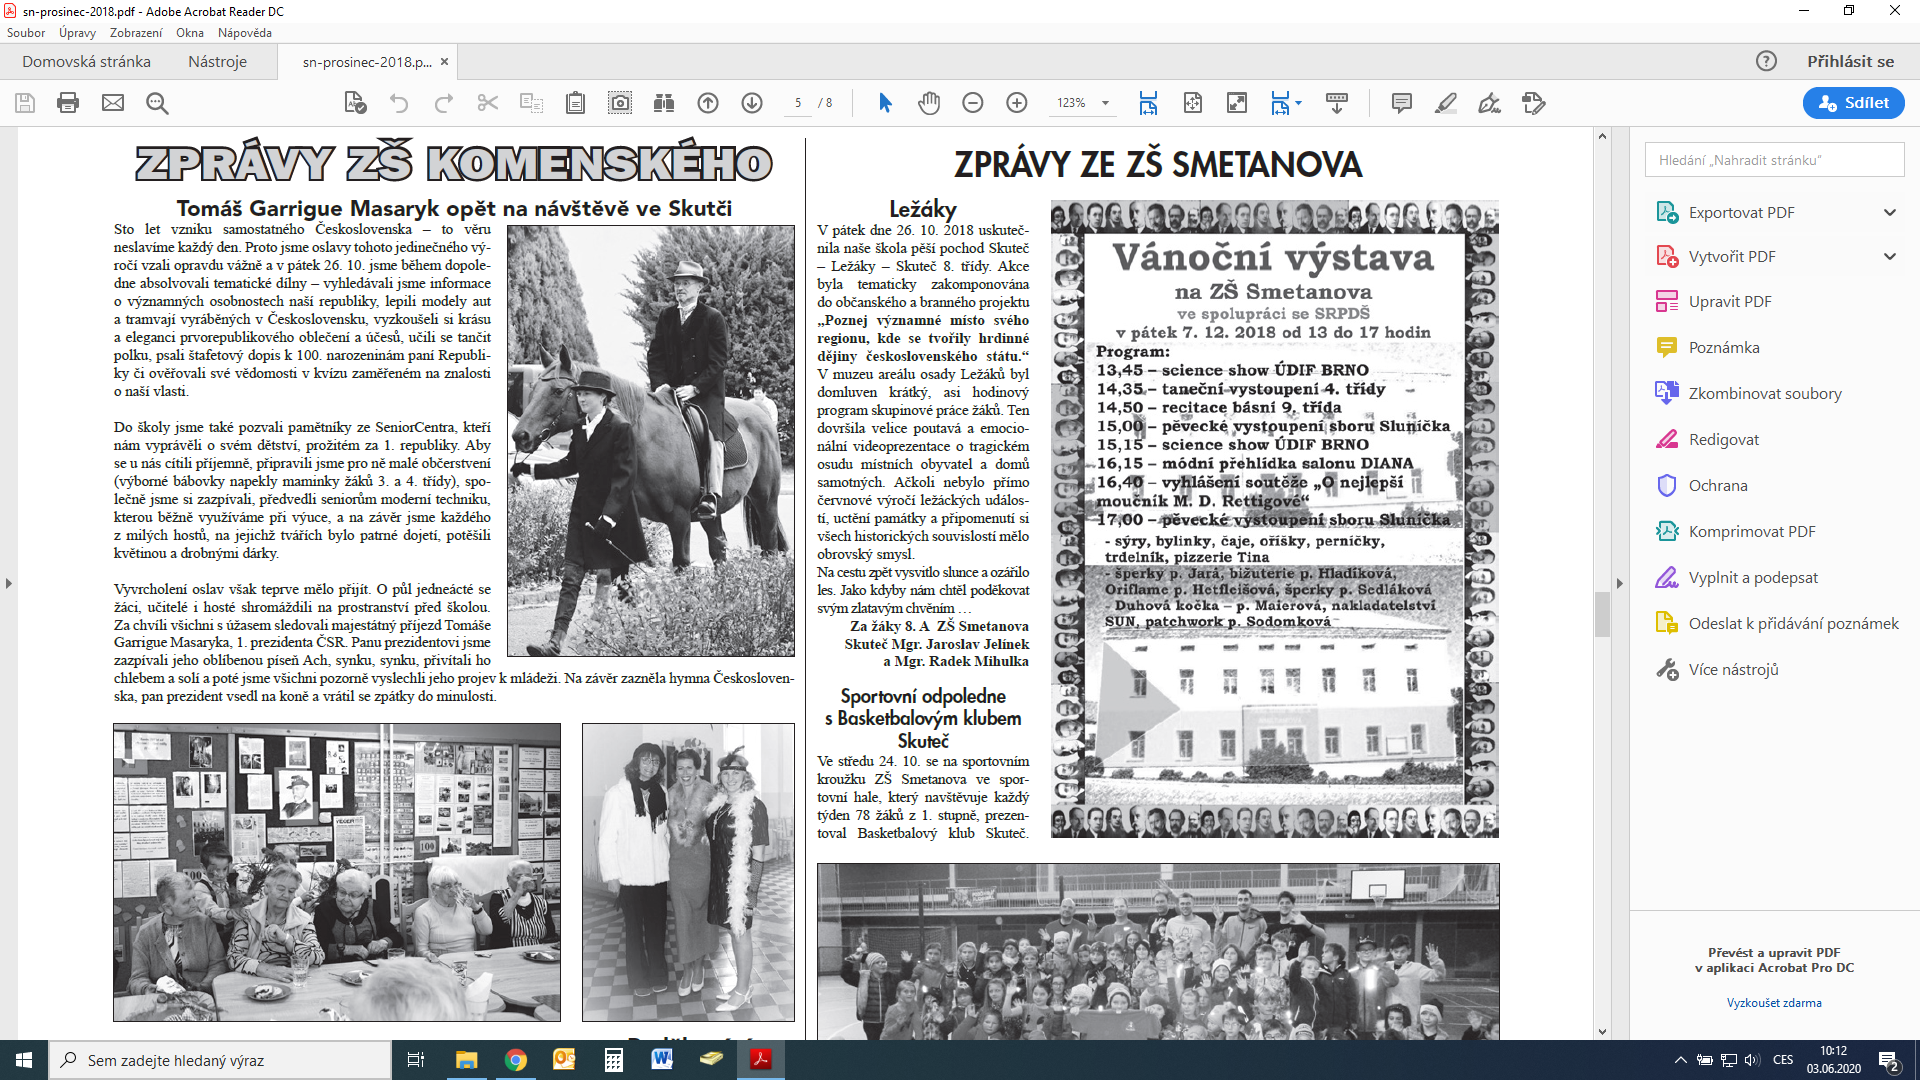Send file by email envelope icon
This screenshot has width=1920, height=1080.
click(113, 103)
